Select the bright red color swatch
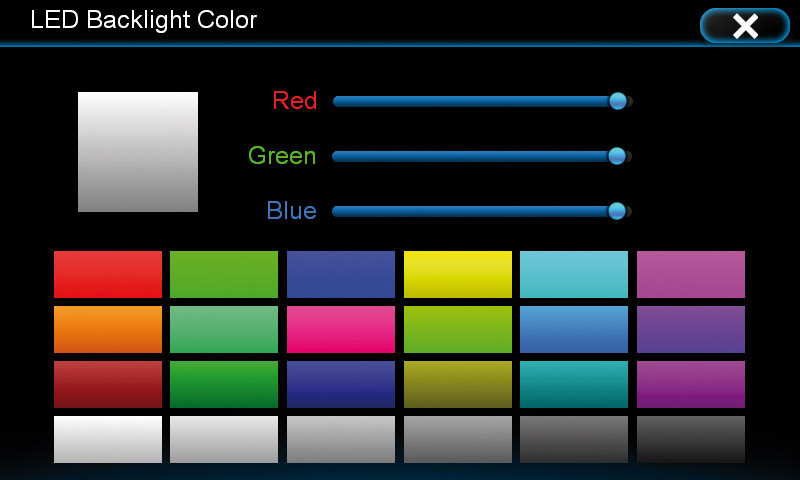This screenshot has width=800, height=480. tap(108, 274)
